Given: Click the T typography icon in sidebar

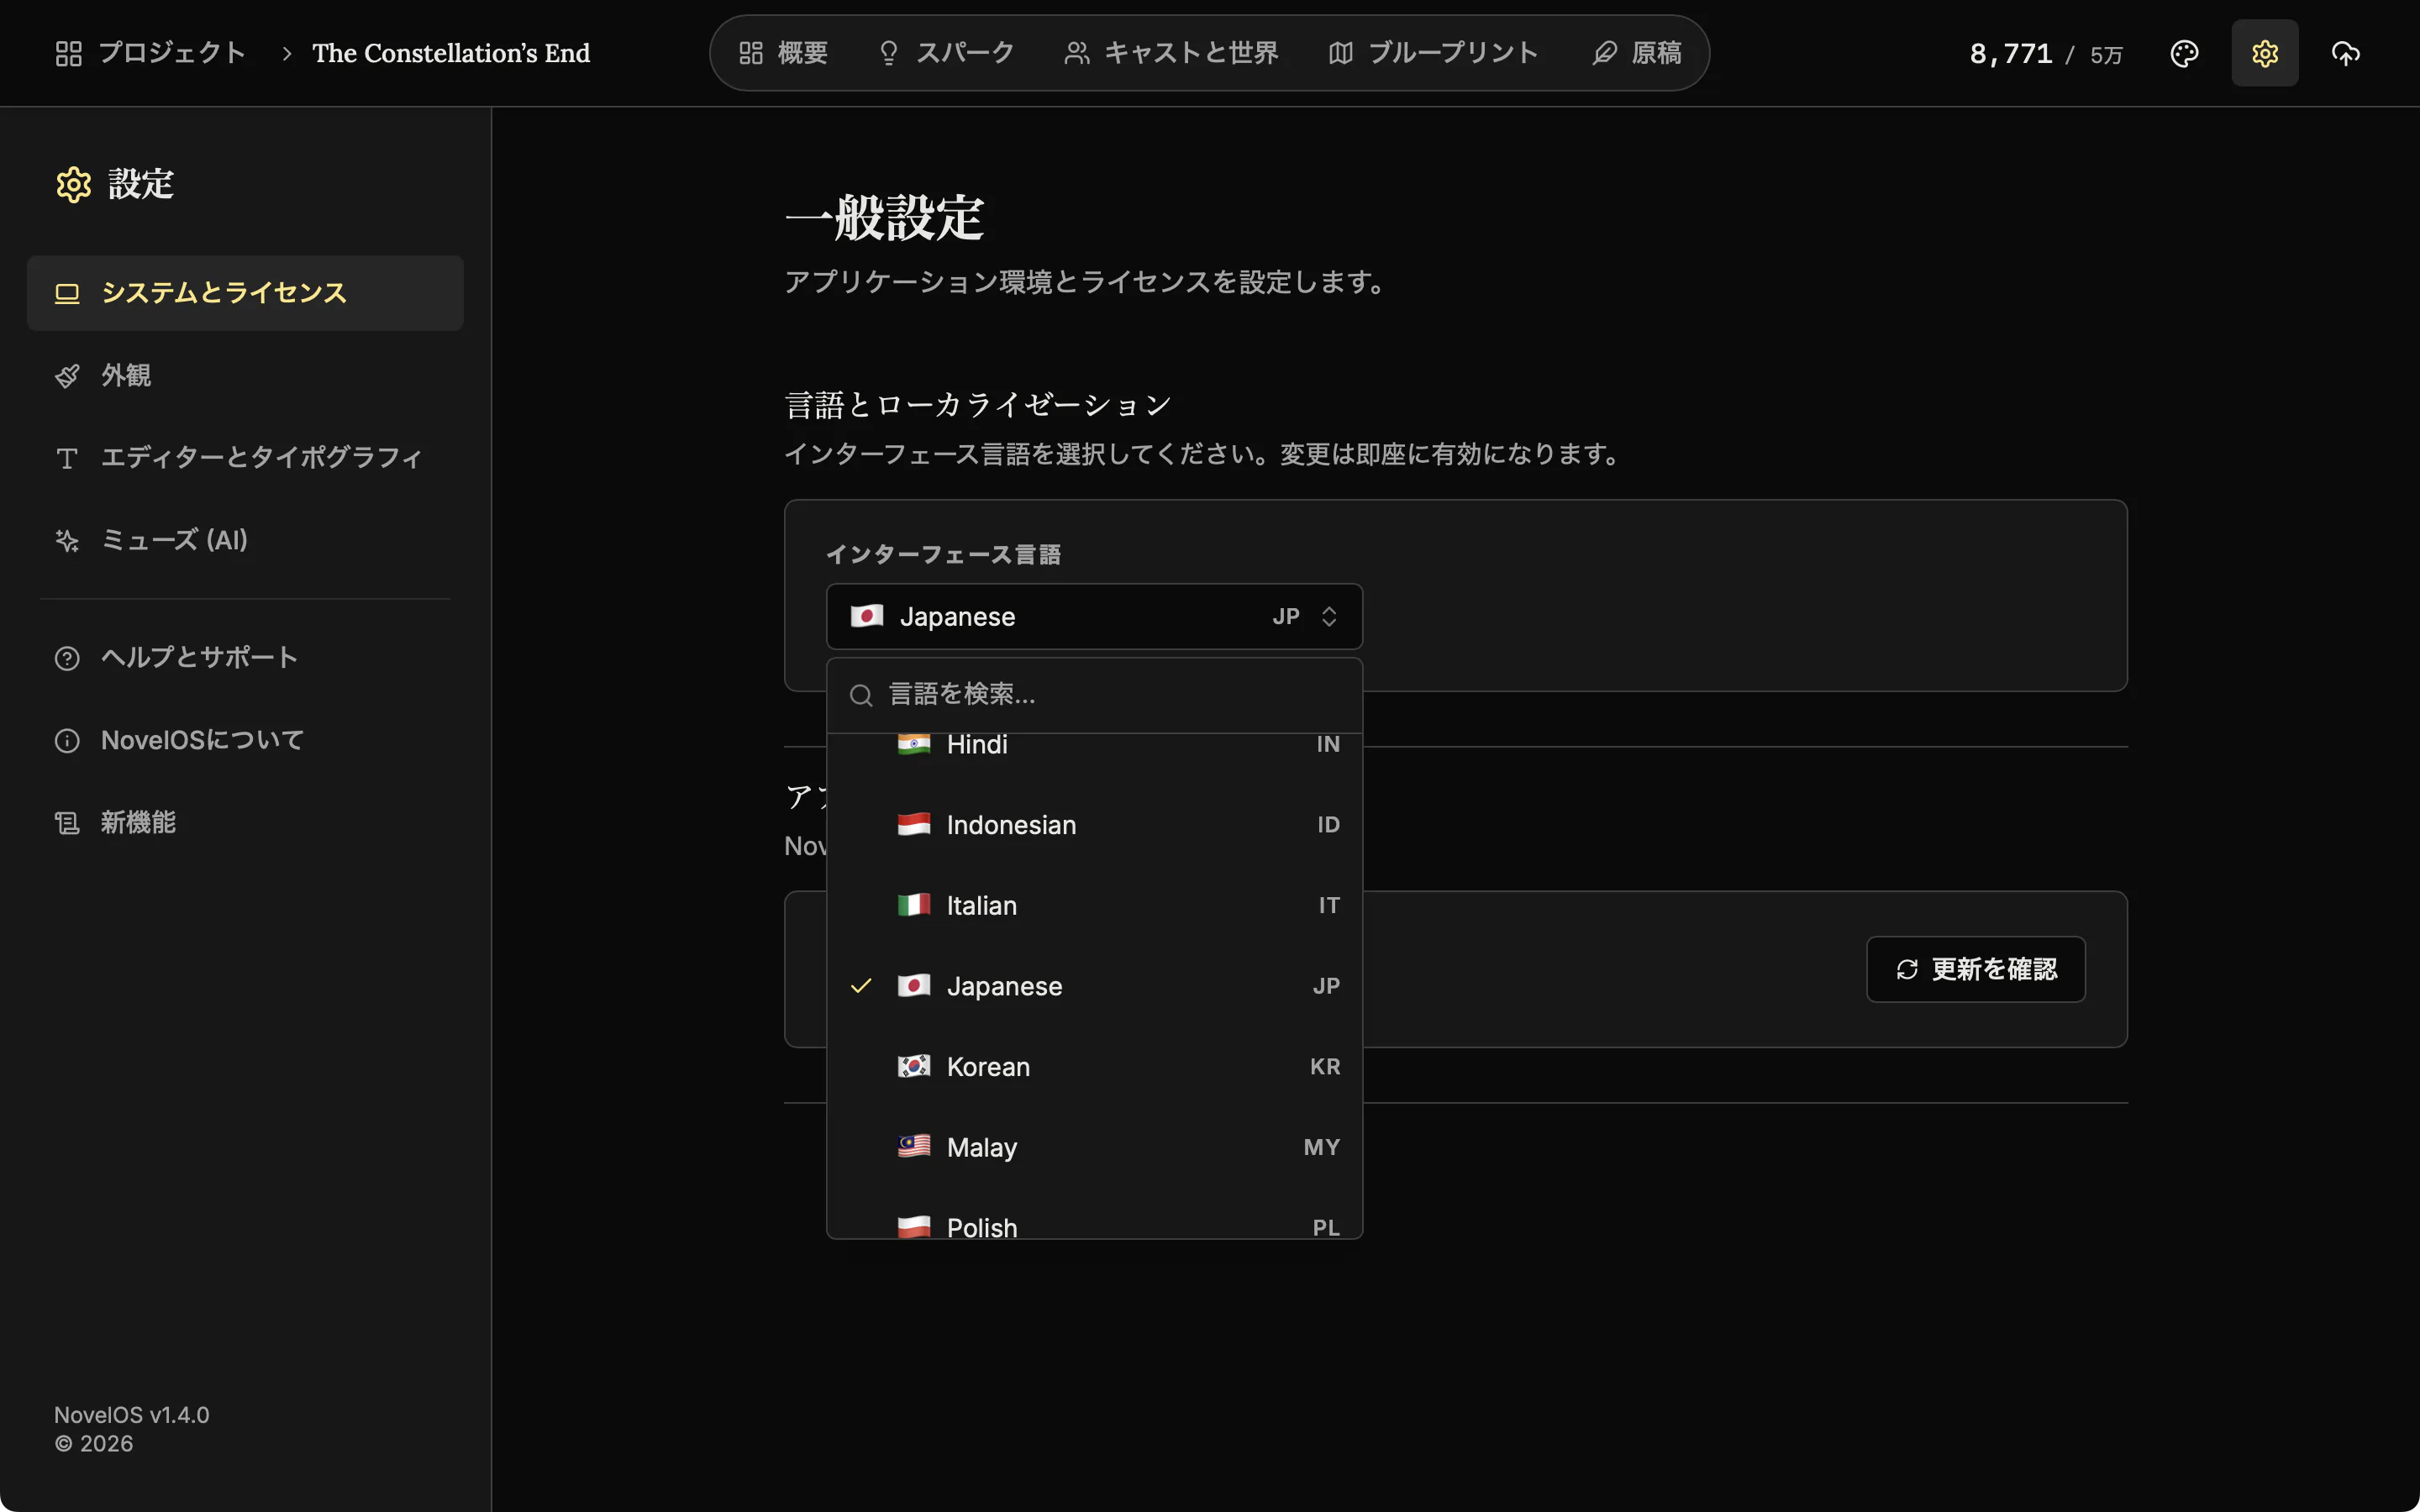Looking at the screenshot, I should 67,458.
